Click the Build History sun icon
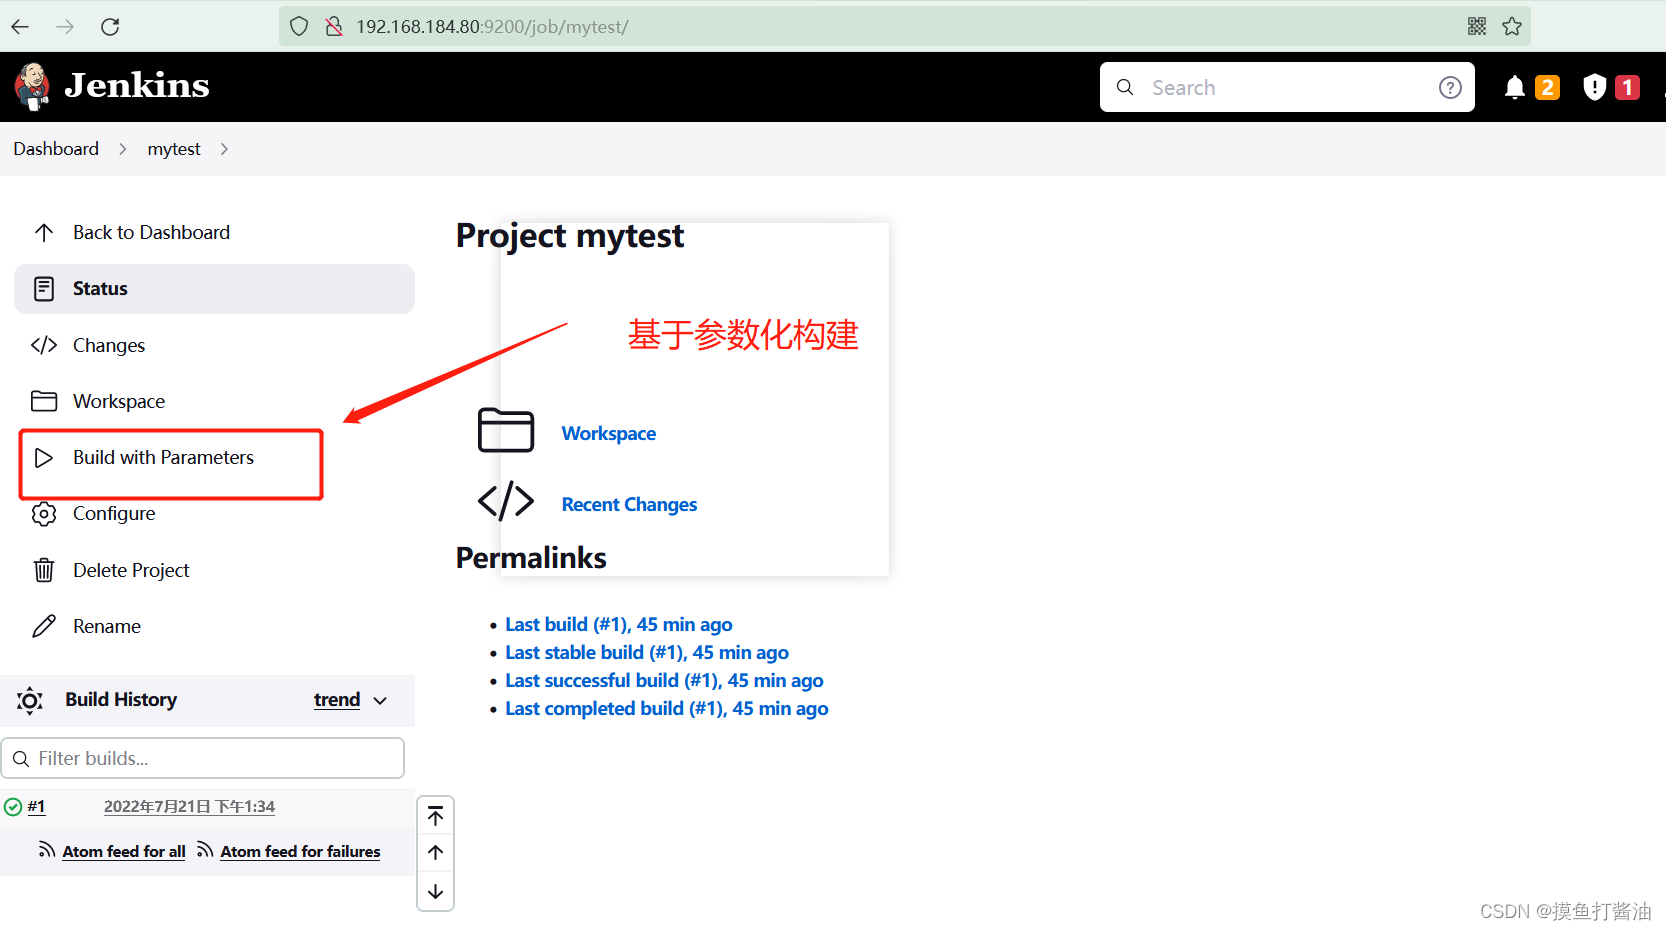Image resolution: width=1666 pixels, height=930 pixels. pyautogui.click(x=30, y=701)
